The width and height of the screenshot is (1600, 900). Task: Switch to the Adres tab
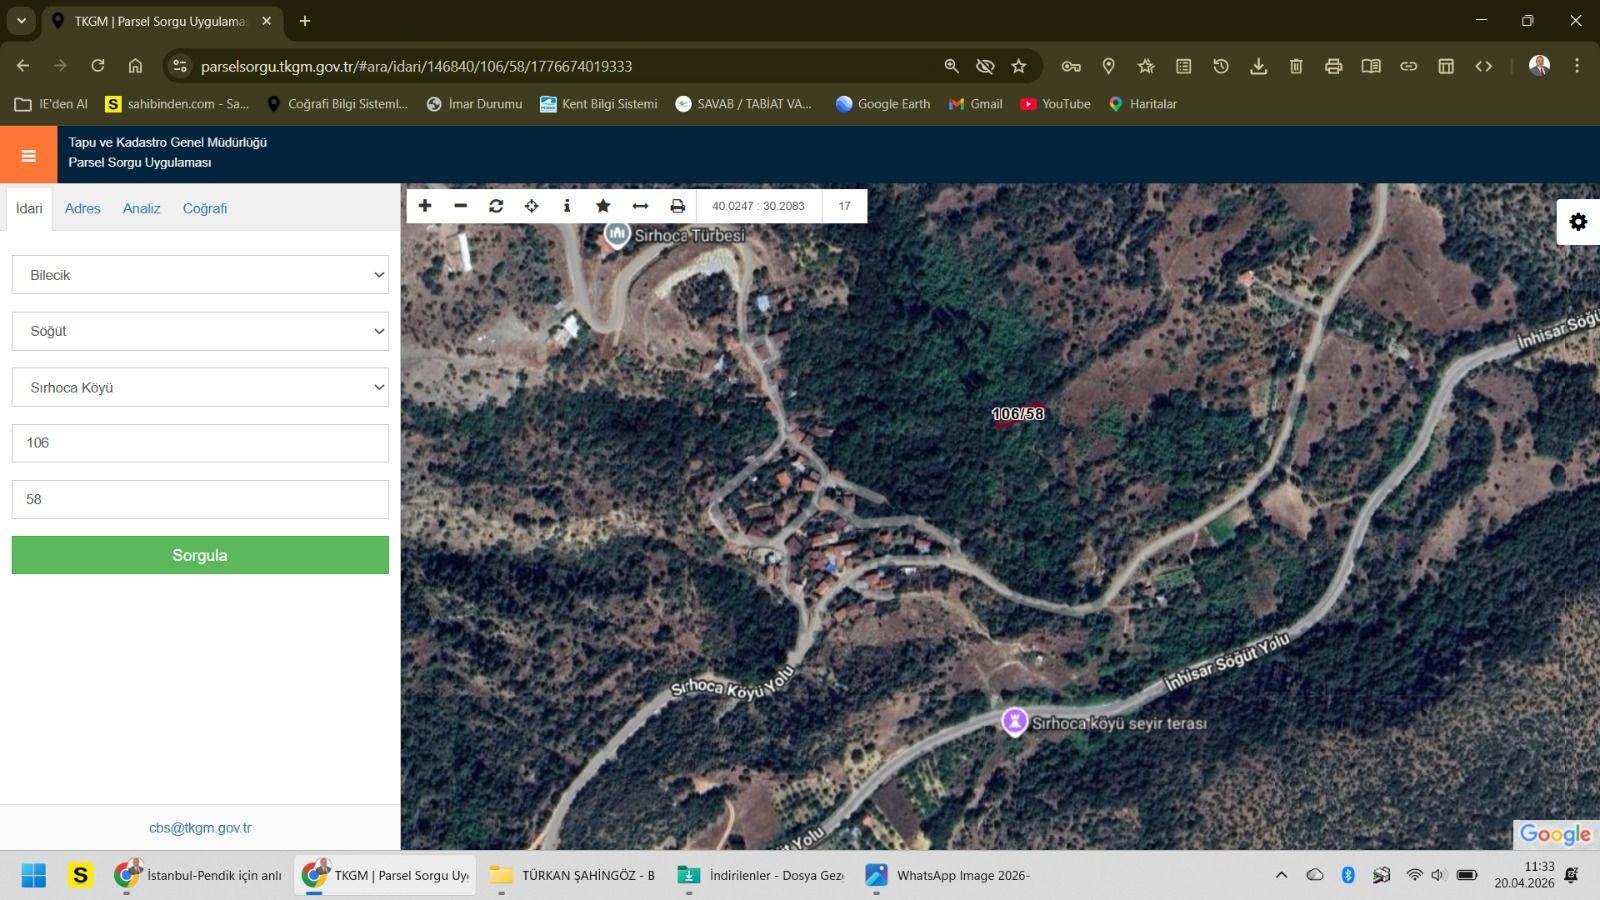click(x=82, y=209)
